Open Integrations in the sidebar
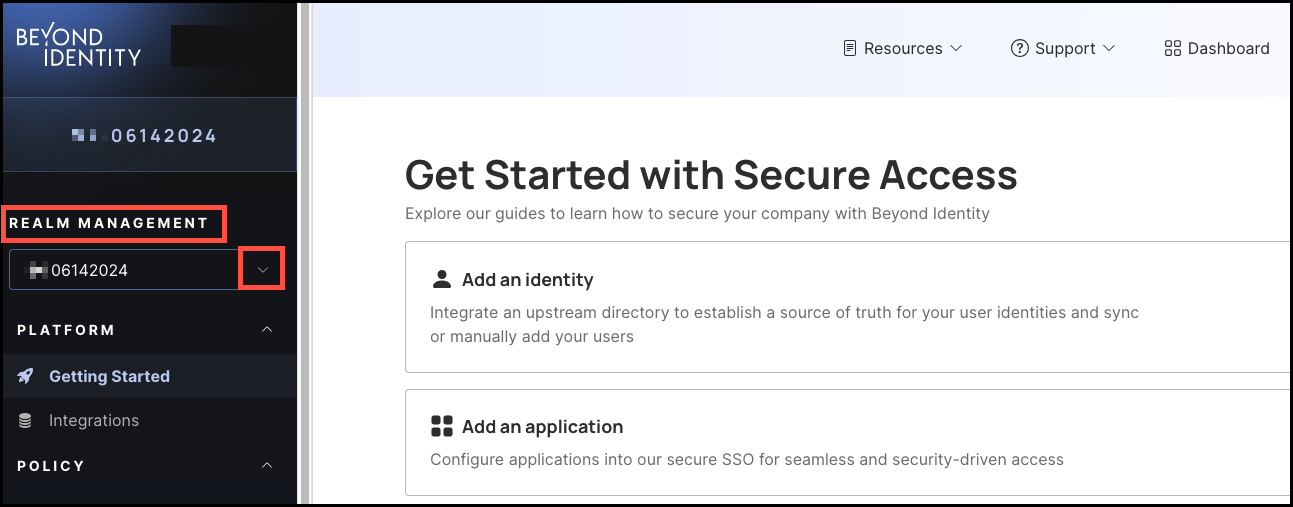Viewport: 1293px width, 507px height. click(x=150, y=420)
